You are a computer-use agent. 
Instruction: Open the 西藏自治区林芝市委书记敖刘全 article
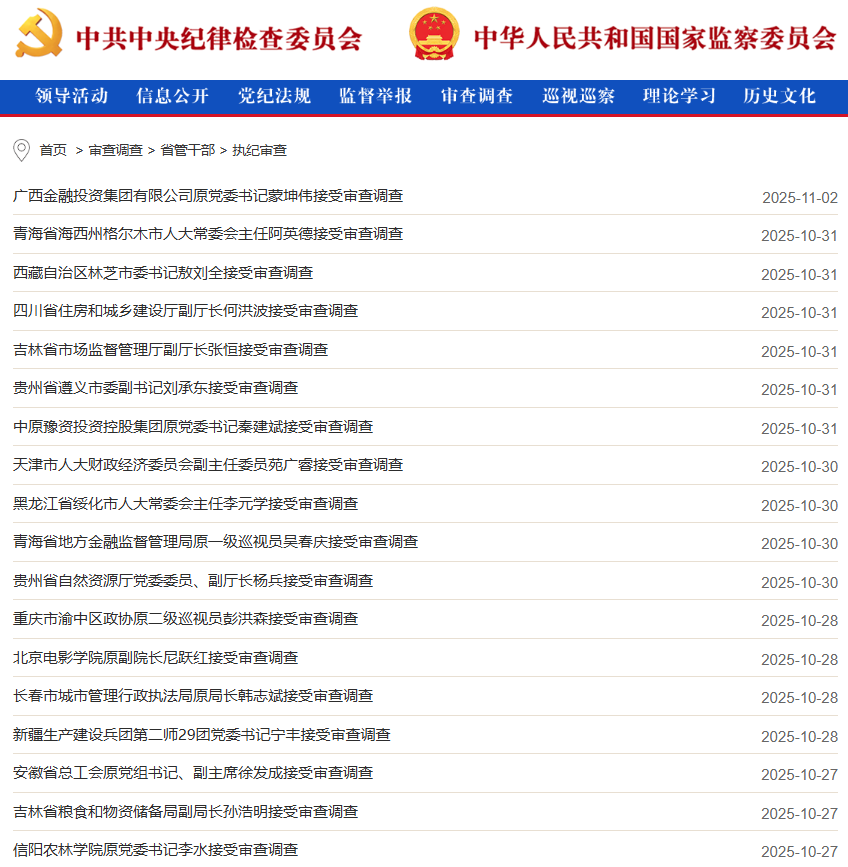click(163, 273)
